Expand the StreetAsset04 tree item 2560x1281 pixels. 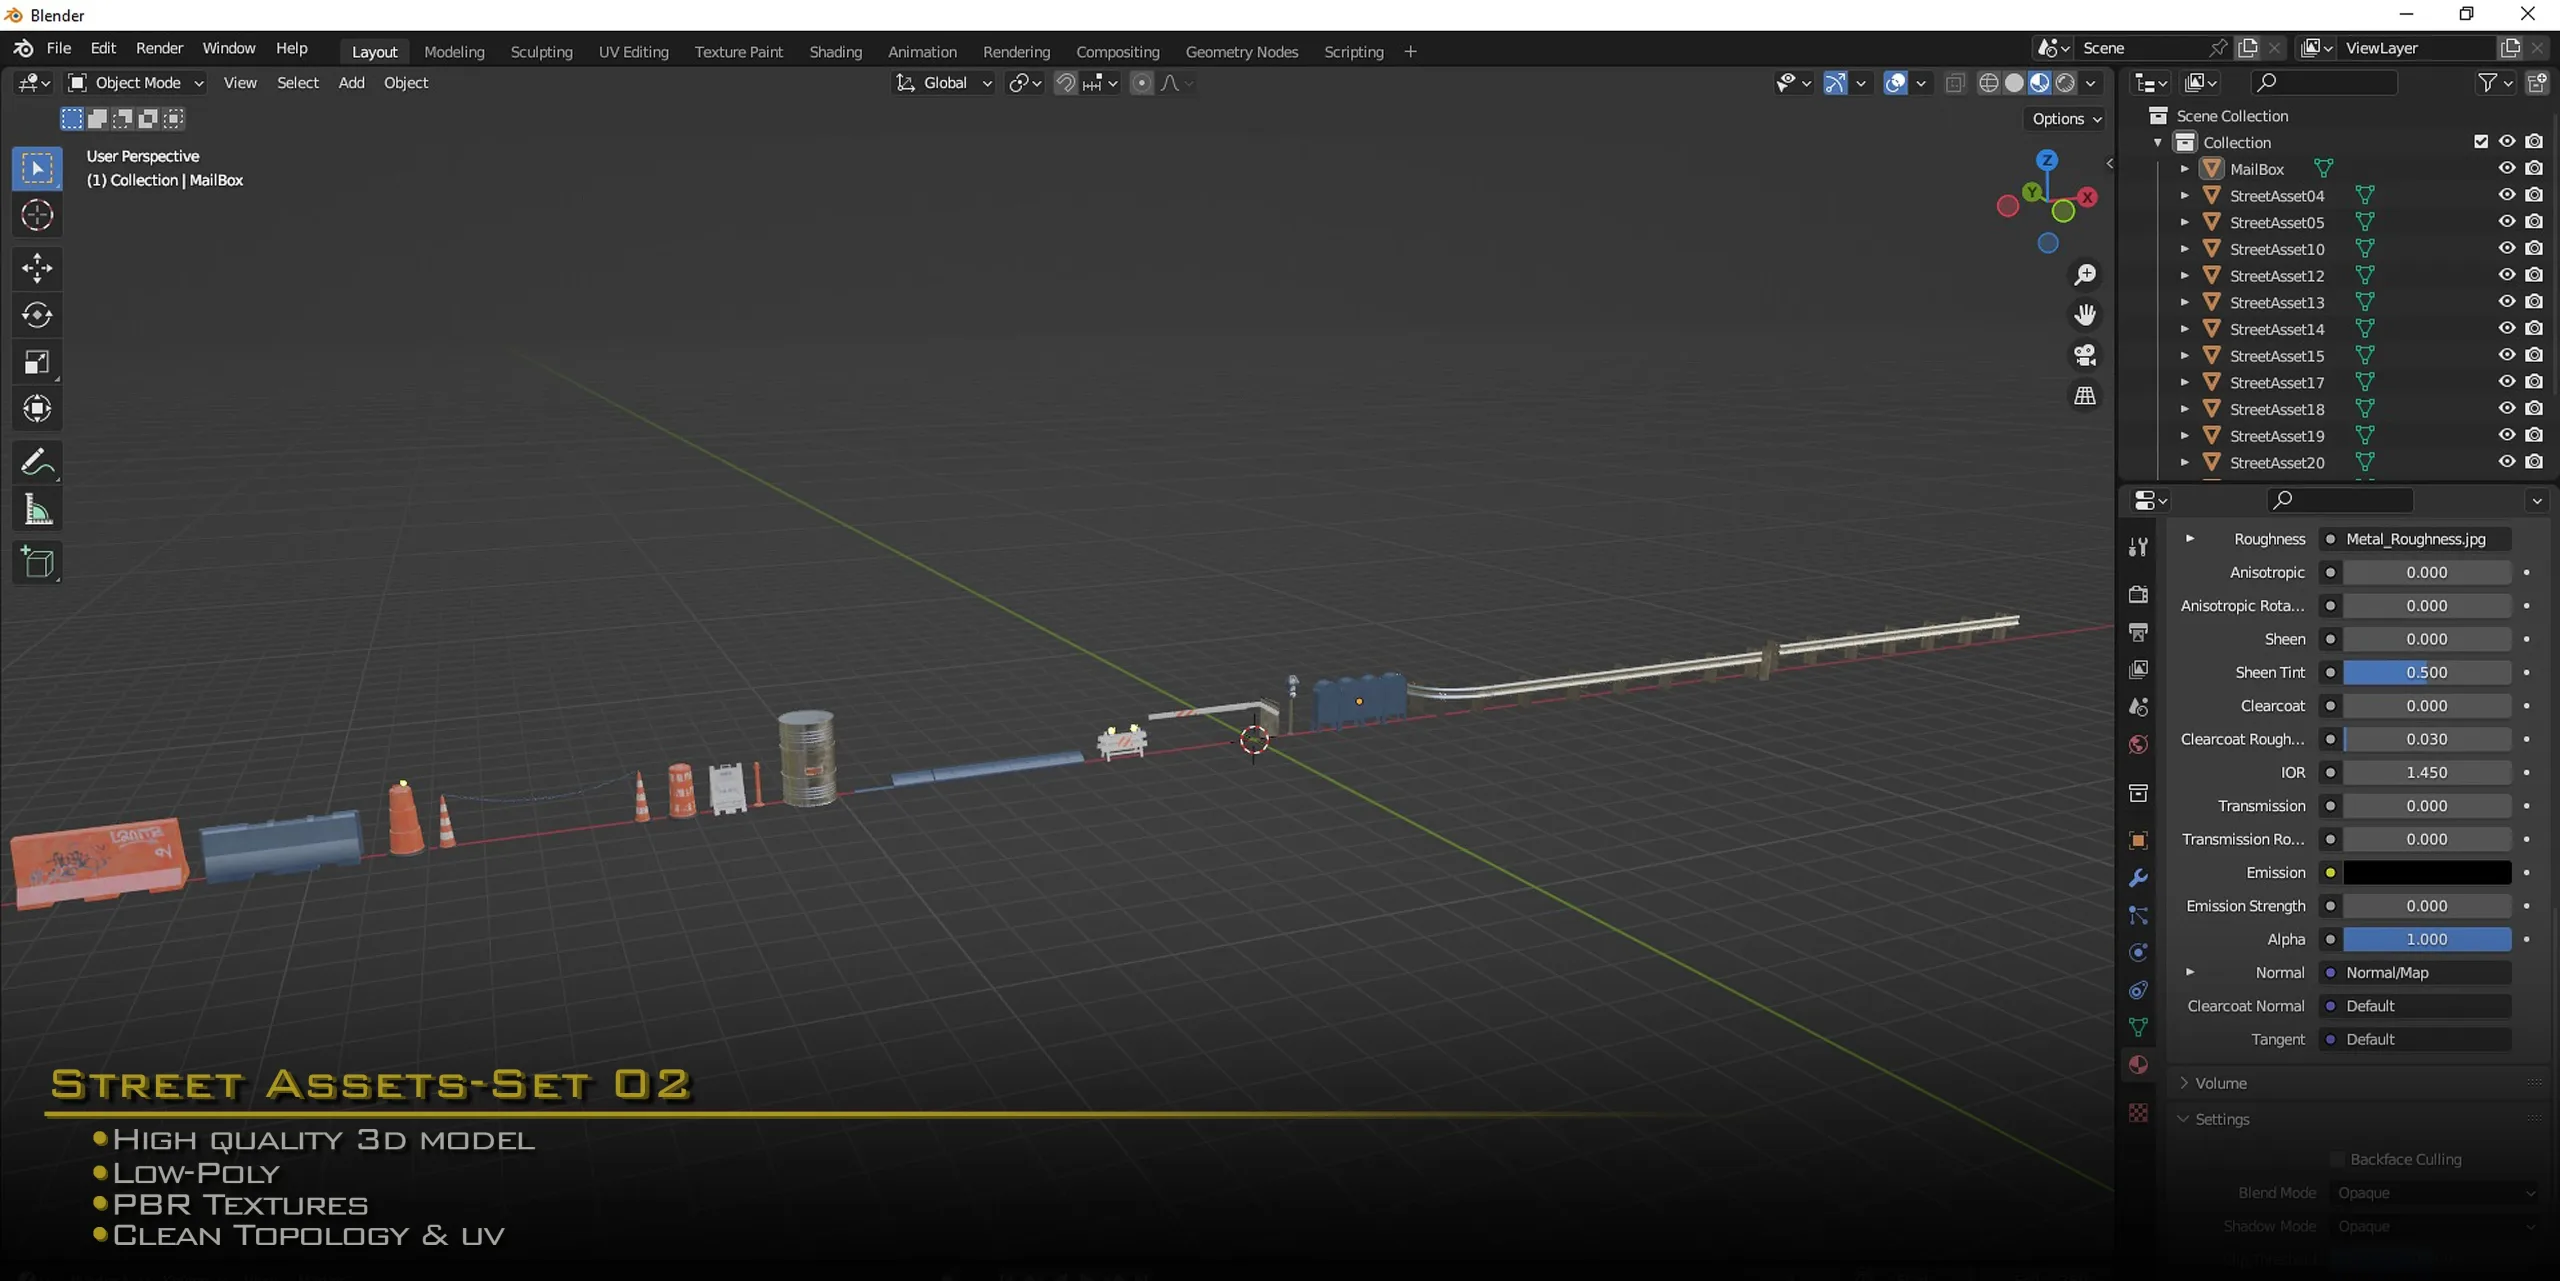tap(2185, 196)
